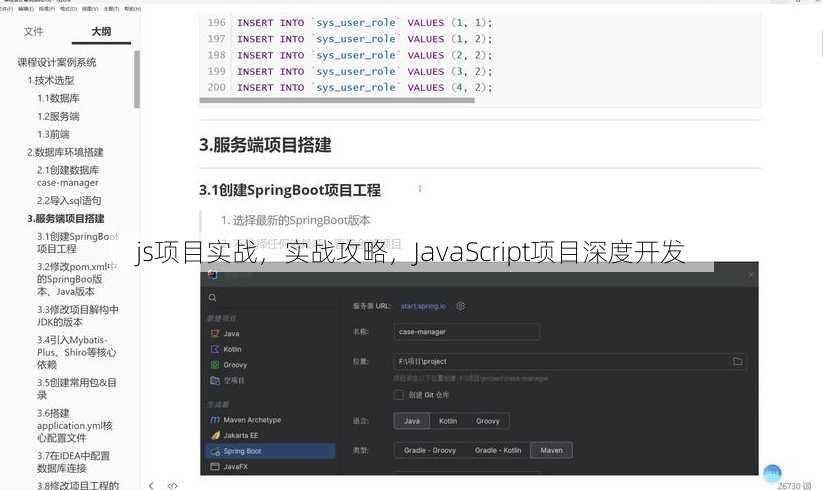Open outline item 课程设计案例系统
Screen dimensions: 823x490
click(x=57, y=62)
